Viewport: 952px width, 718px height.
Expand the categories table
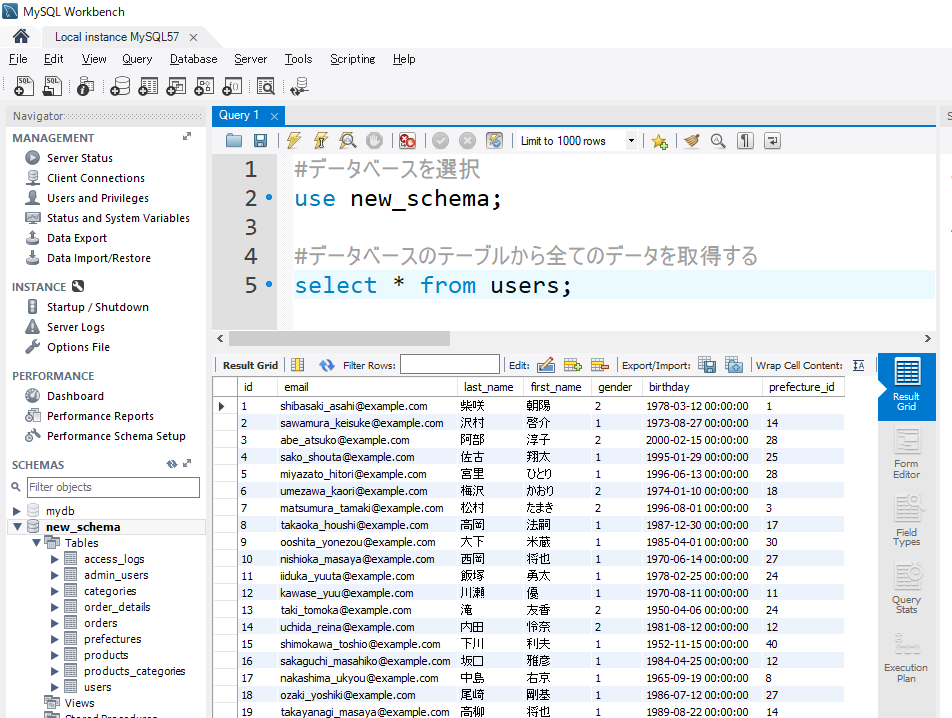55,591
